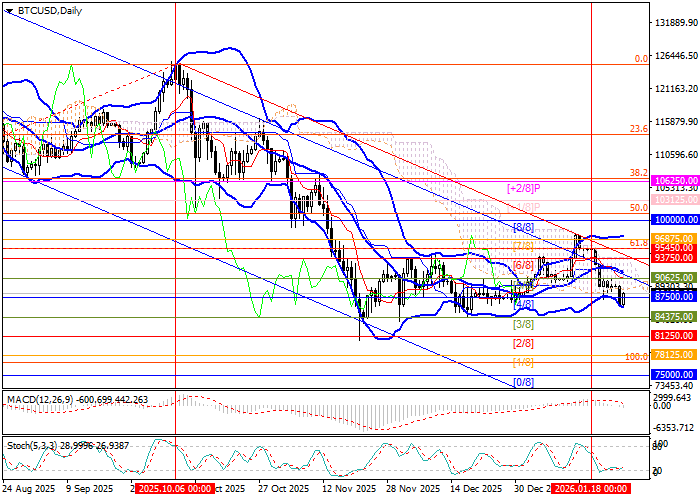Click the 0.0 Fibonacci level label
Viewport: 700px width, 500px height.
click(x=641, y=58)
